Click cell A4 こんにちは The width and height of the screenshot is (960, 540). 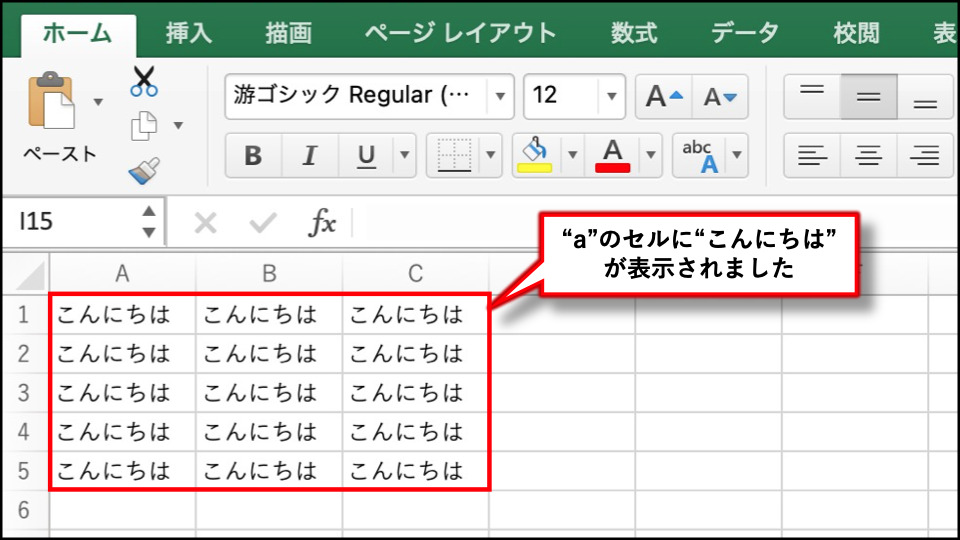click(x=122, y=432)
